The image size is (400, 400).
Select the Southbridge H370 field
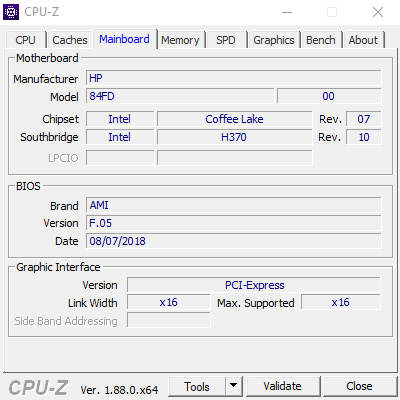(x=234, y=137)
